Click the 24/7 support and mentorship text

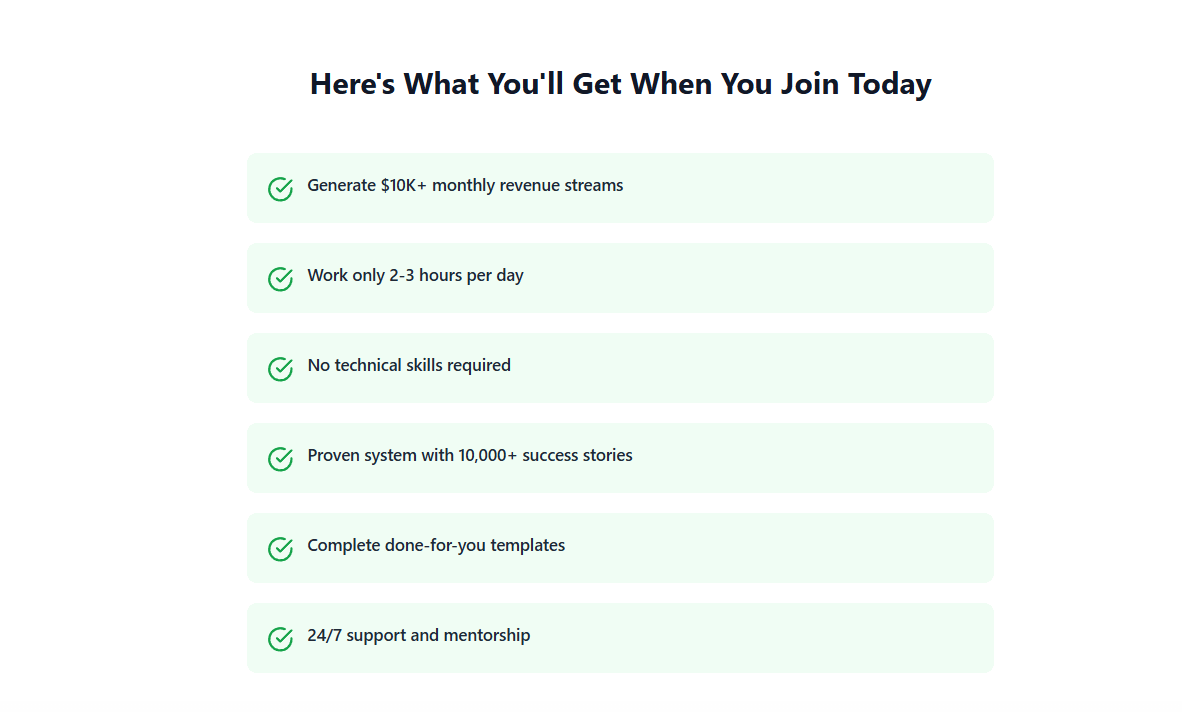(x=419, y=636)
